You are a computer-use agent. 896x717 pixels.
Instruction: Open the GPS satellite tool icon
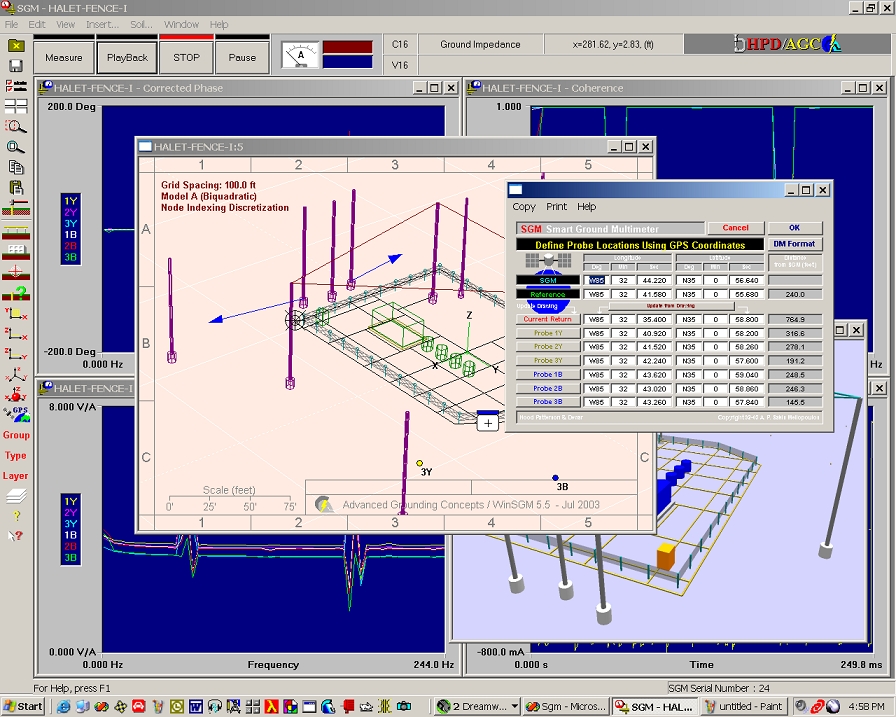click(17, 414)
